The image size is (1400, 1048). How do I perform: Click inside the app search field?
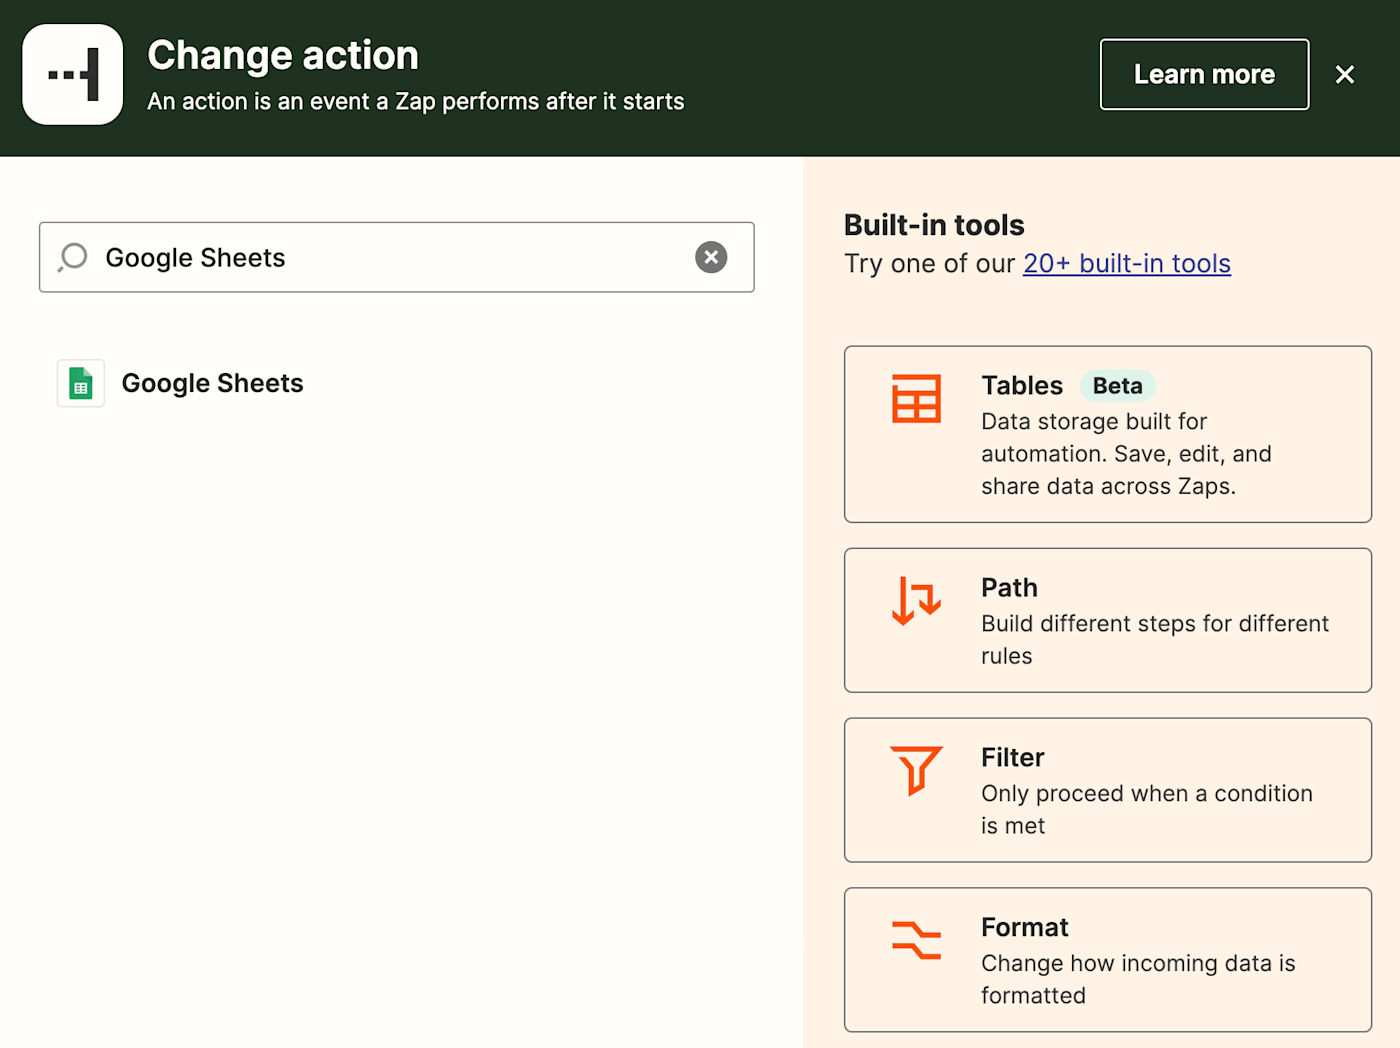pos(396,257)
